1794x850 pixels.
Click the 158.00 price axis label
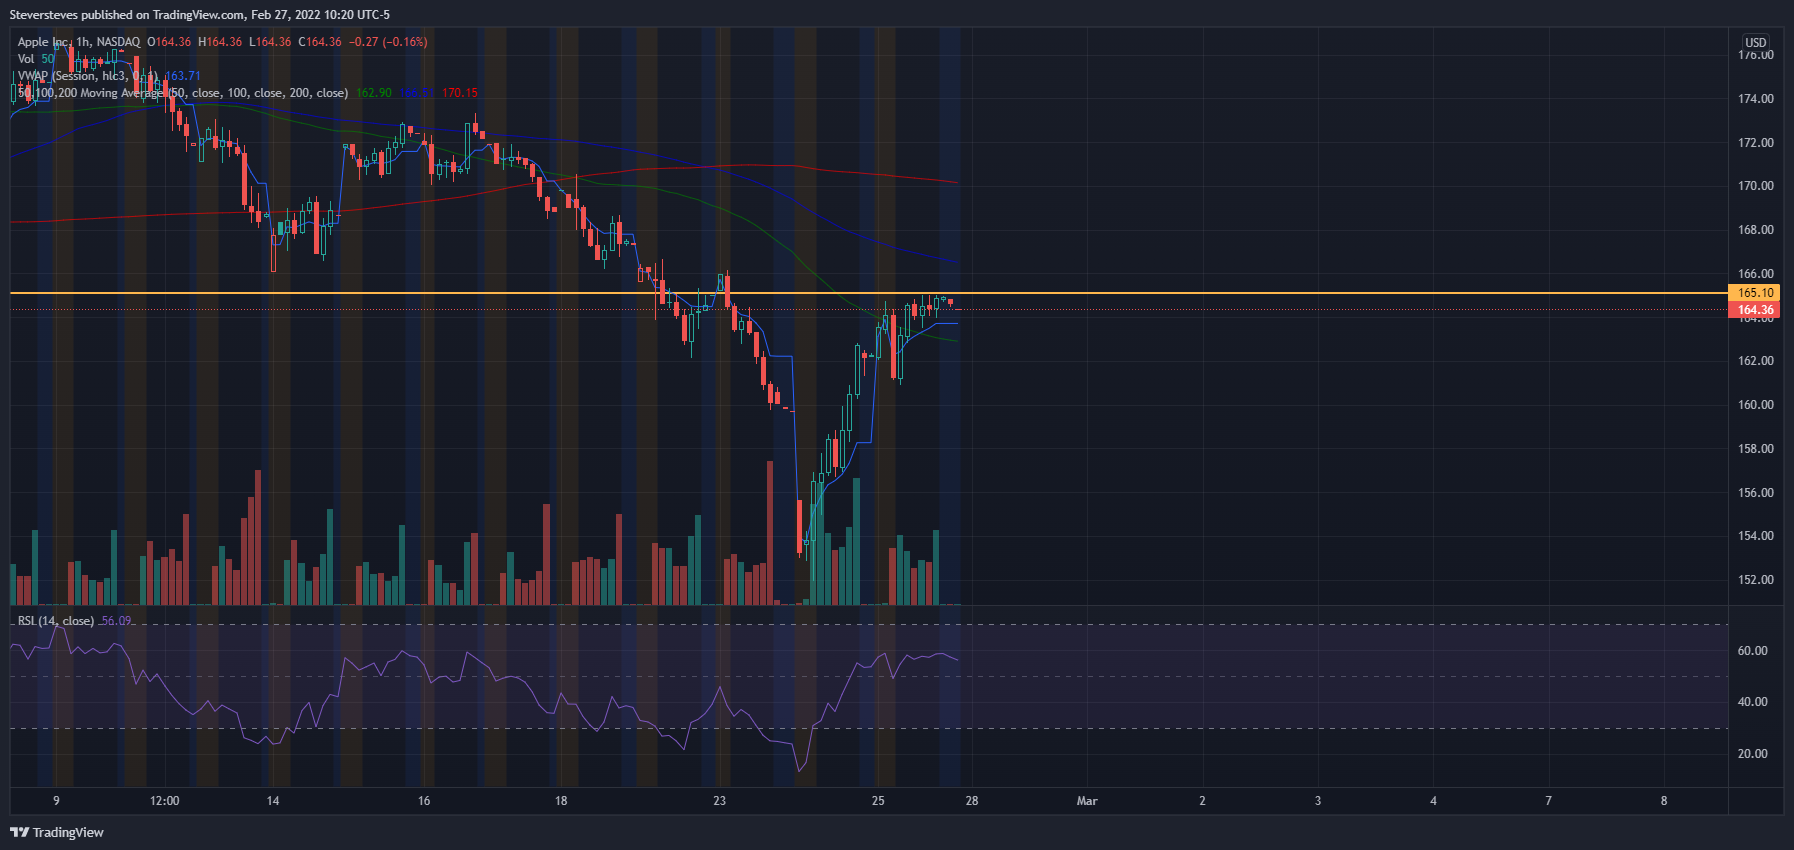pyautogui.click(x=1755, y=449)
